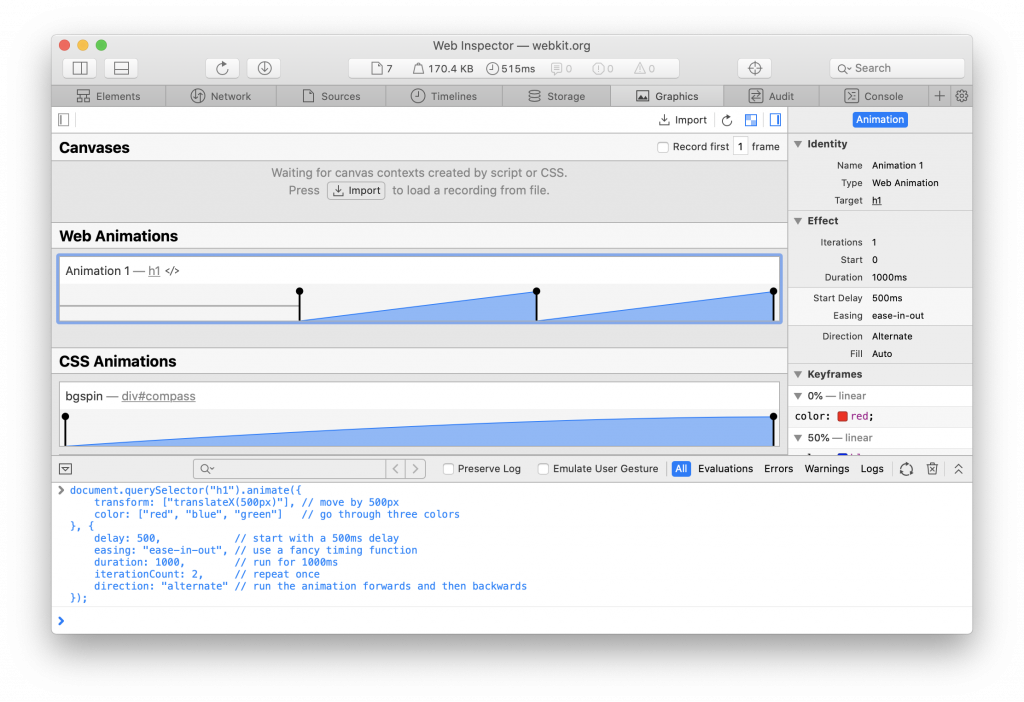Reveal h1 in DOM tree icon

(172, 271)
